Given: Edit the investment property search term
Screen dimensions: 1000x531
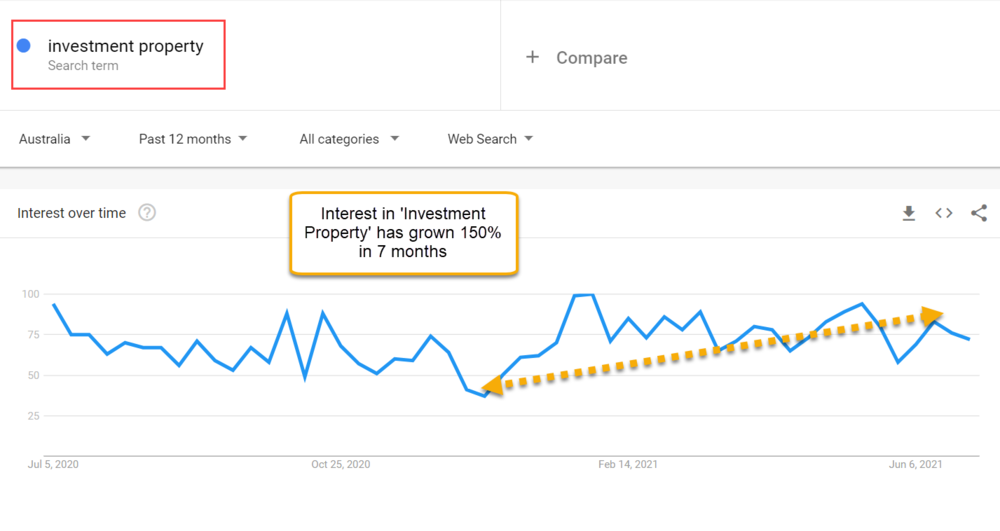Looking at the screenshot, I should click(x=126, y=46).
